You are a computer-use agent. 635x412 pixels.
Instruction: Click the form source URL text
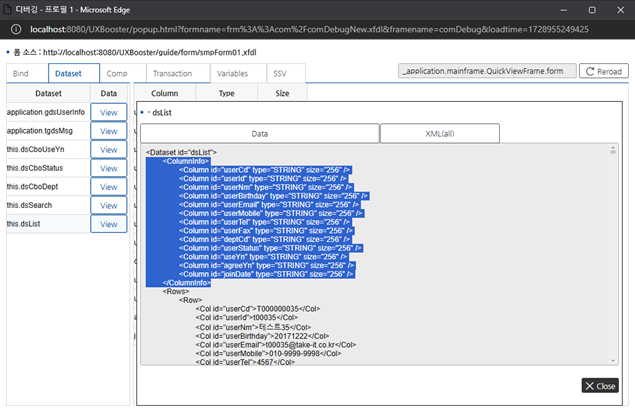pos(149,52)
